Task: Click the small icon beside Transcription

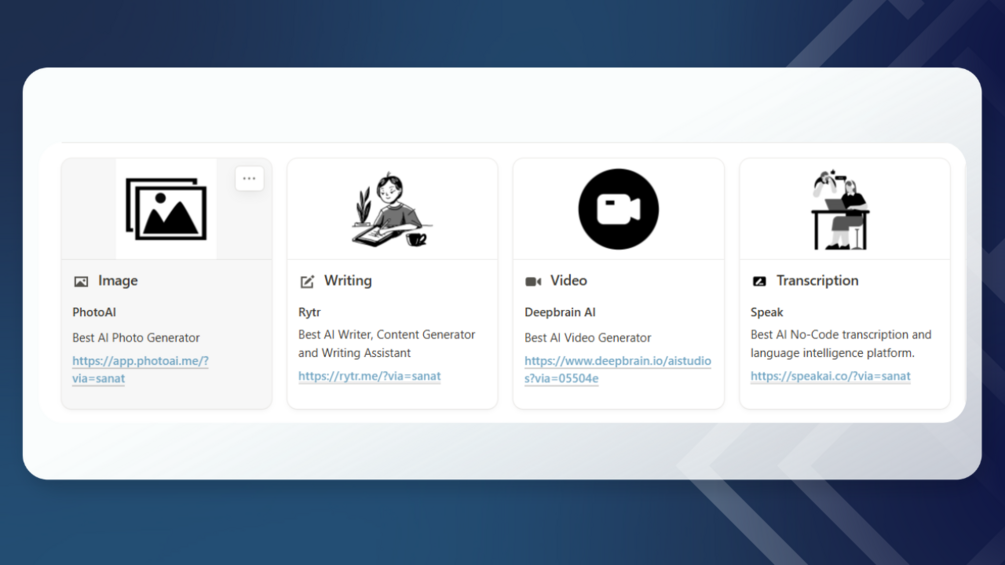Action: pyautogui.click(x=760, y=281)
